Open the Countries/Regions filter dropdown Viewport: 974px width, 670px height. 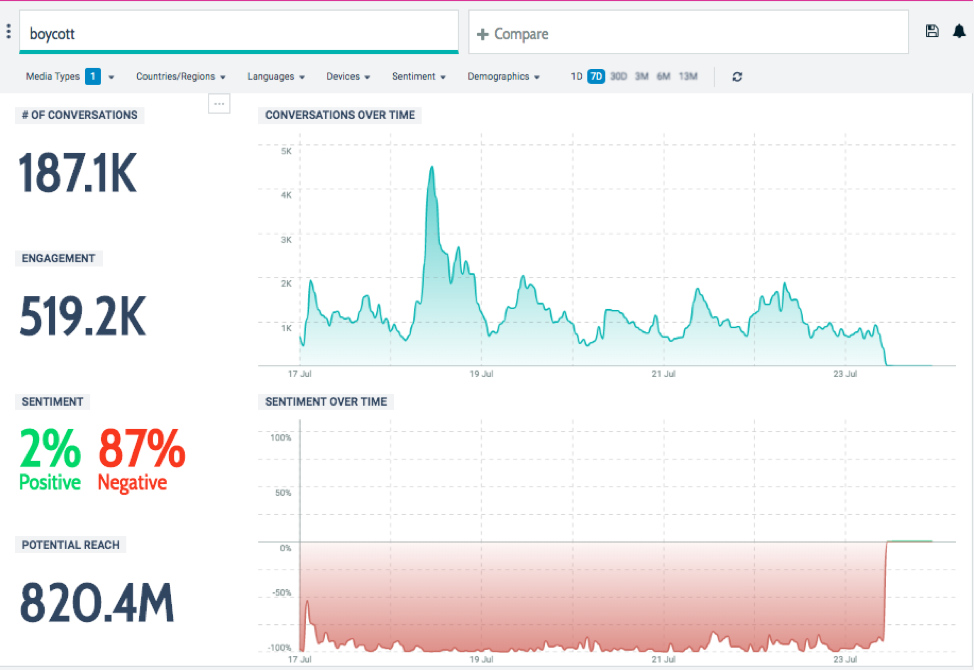coord(180,76)
